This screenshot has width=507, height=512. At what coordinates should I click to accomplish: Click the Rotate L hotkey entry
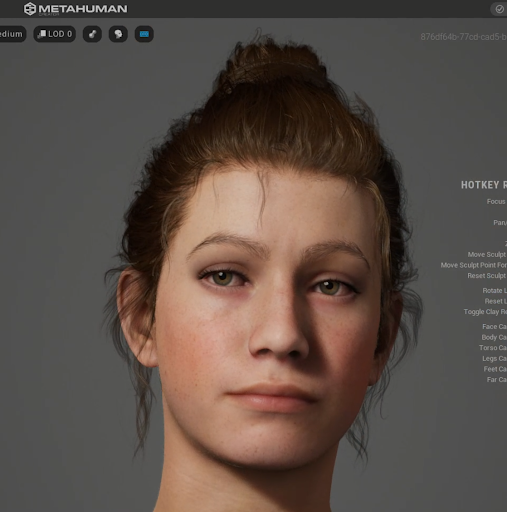pyautogui.click(x=494, y=291)
